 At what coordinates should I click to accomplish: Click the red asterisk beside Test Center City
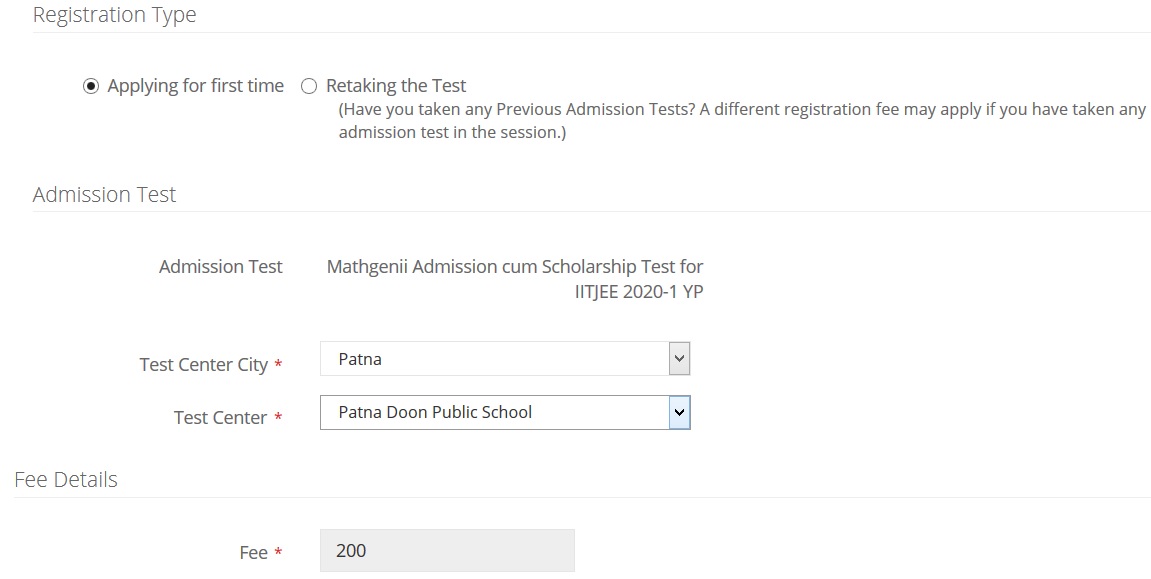click(278, 364)
